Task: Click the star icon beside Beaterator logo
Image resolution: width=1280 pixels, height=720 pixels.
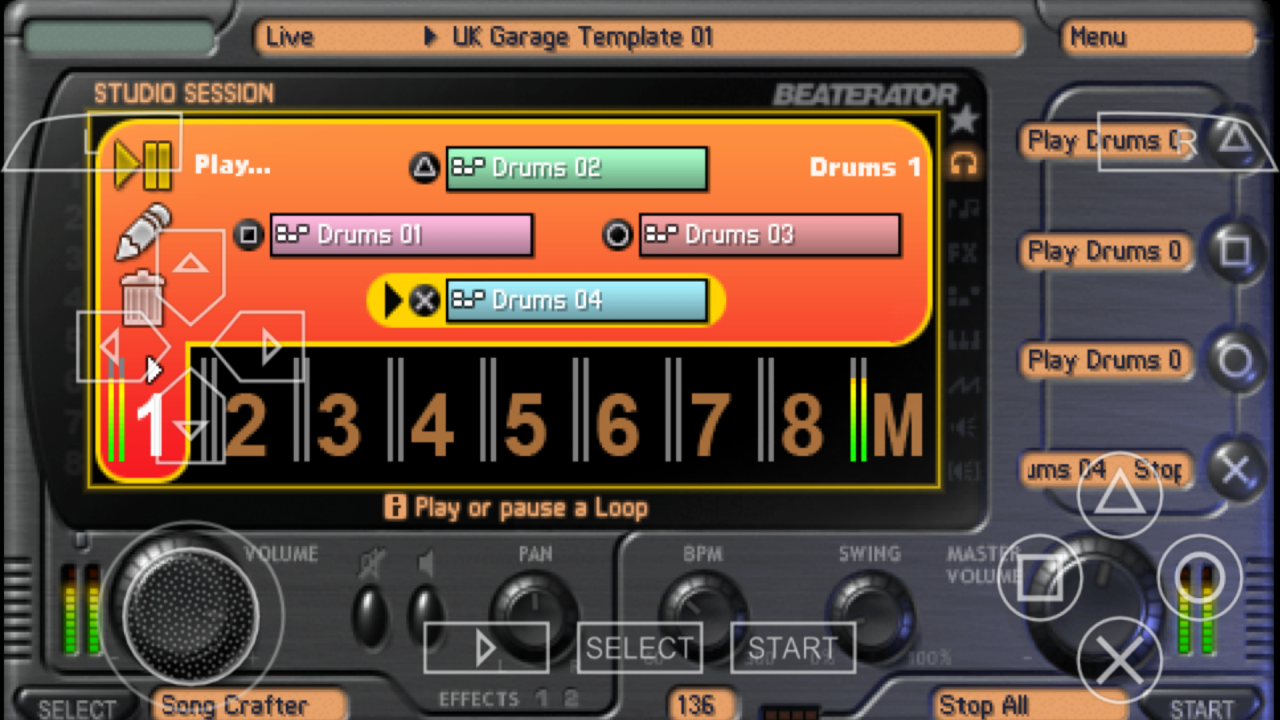Action: pyautogui.click(x=963, y=120)
